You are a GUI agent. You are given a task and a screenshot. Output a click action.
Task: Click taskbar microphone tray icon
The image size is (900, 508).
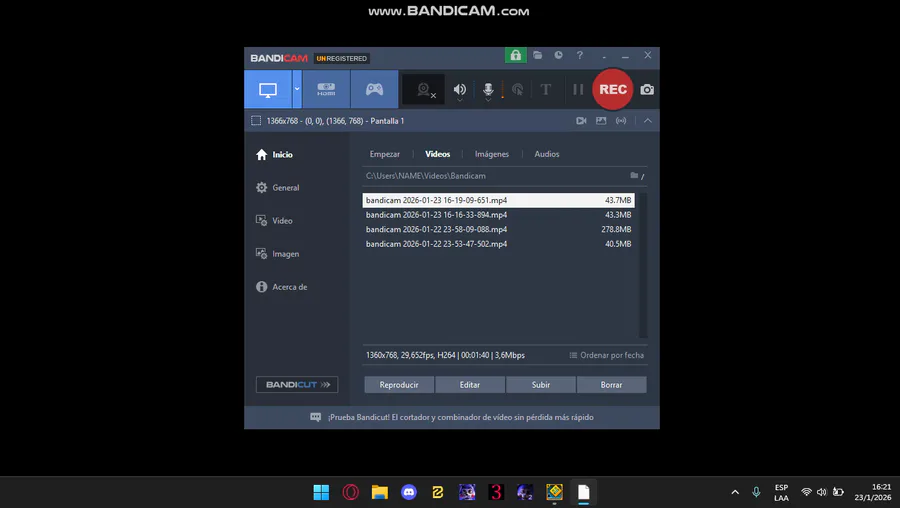pos(756,492)
